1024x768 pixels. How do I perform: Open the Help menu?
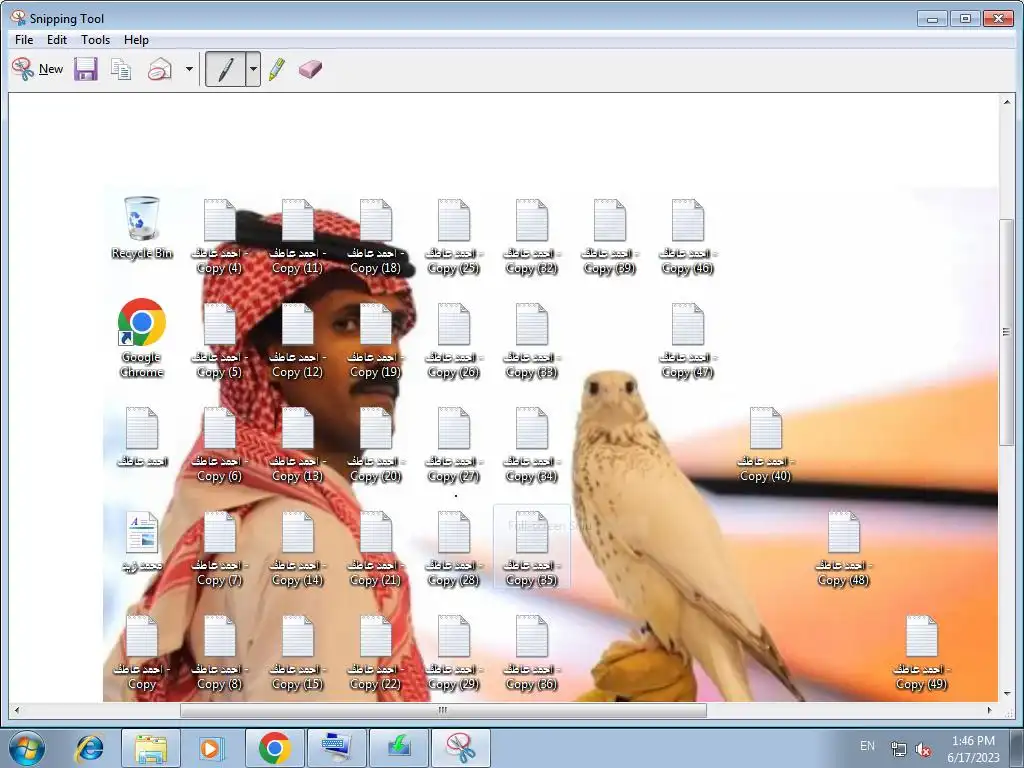(x=136, y=40)
